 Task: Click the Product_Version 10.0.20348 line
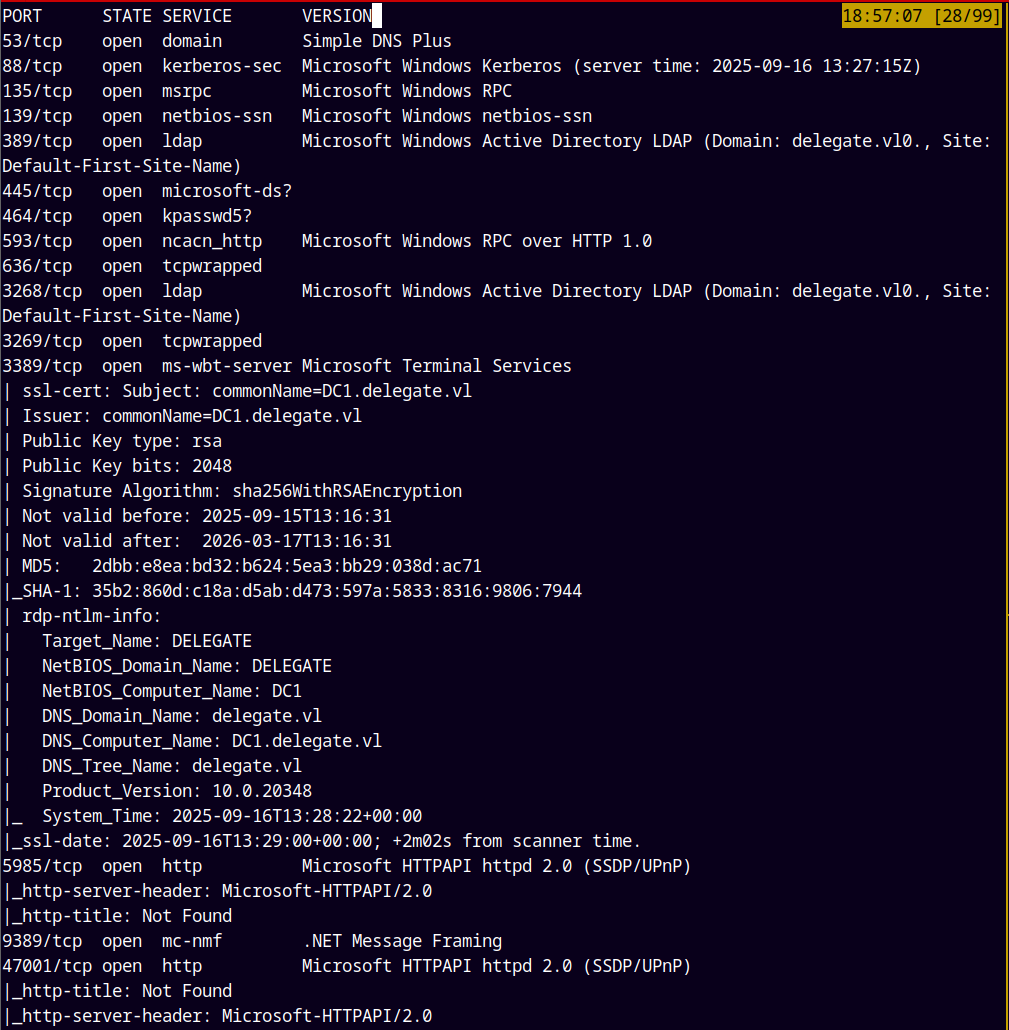point(176,791)
